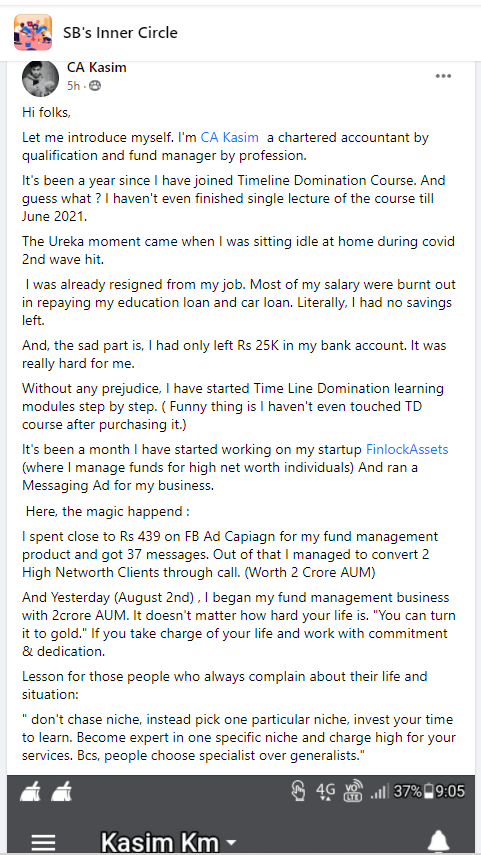This screenshot has width=481, height=855.
Task: Tap the notification bell icon
Action: coord(438,842)
